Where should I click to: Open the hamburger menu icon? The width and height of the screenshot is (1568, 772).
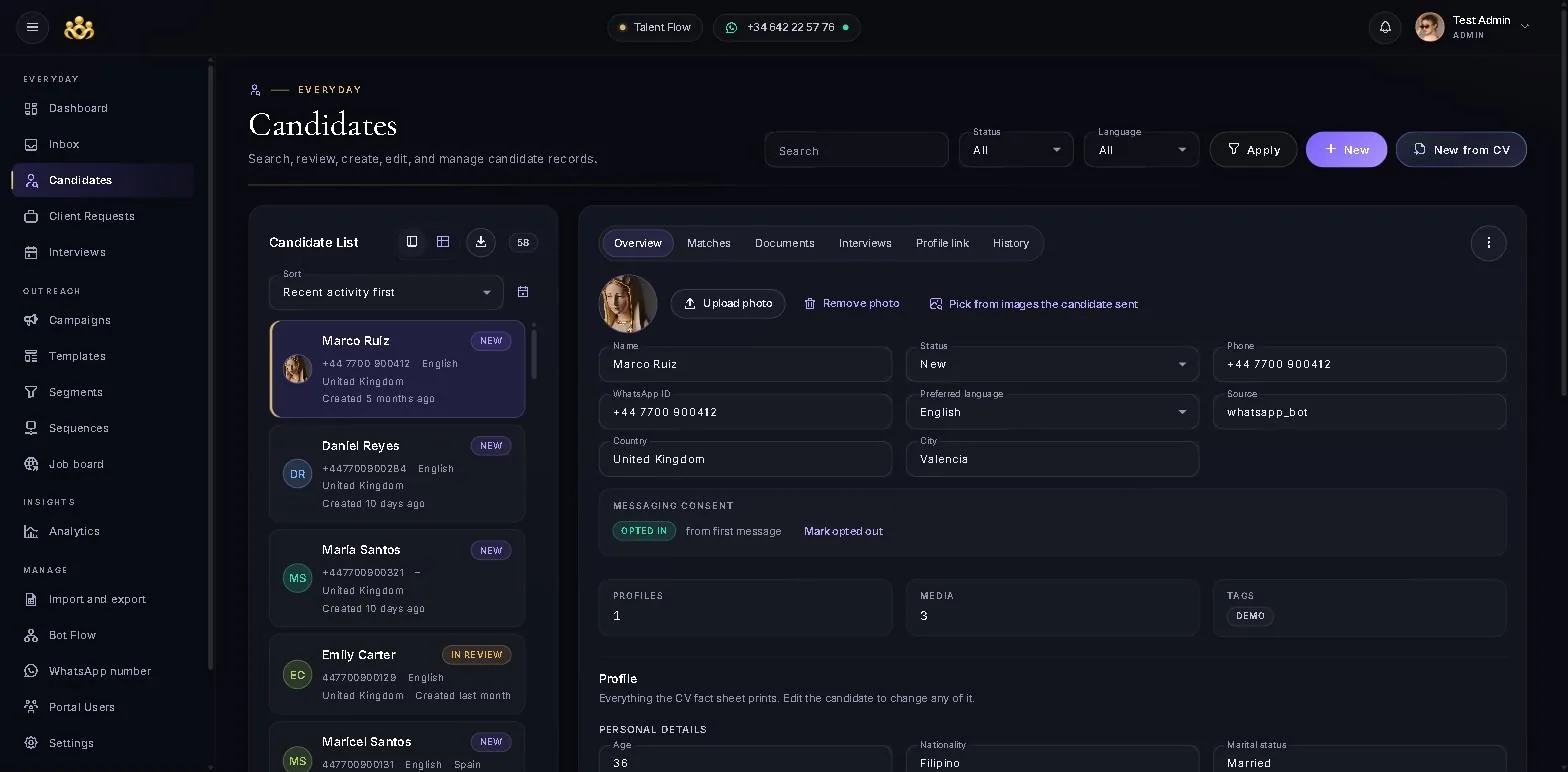pyautogui.click(x=32, y=27)
